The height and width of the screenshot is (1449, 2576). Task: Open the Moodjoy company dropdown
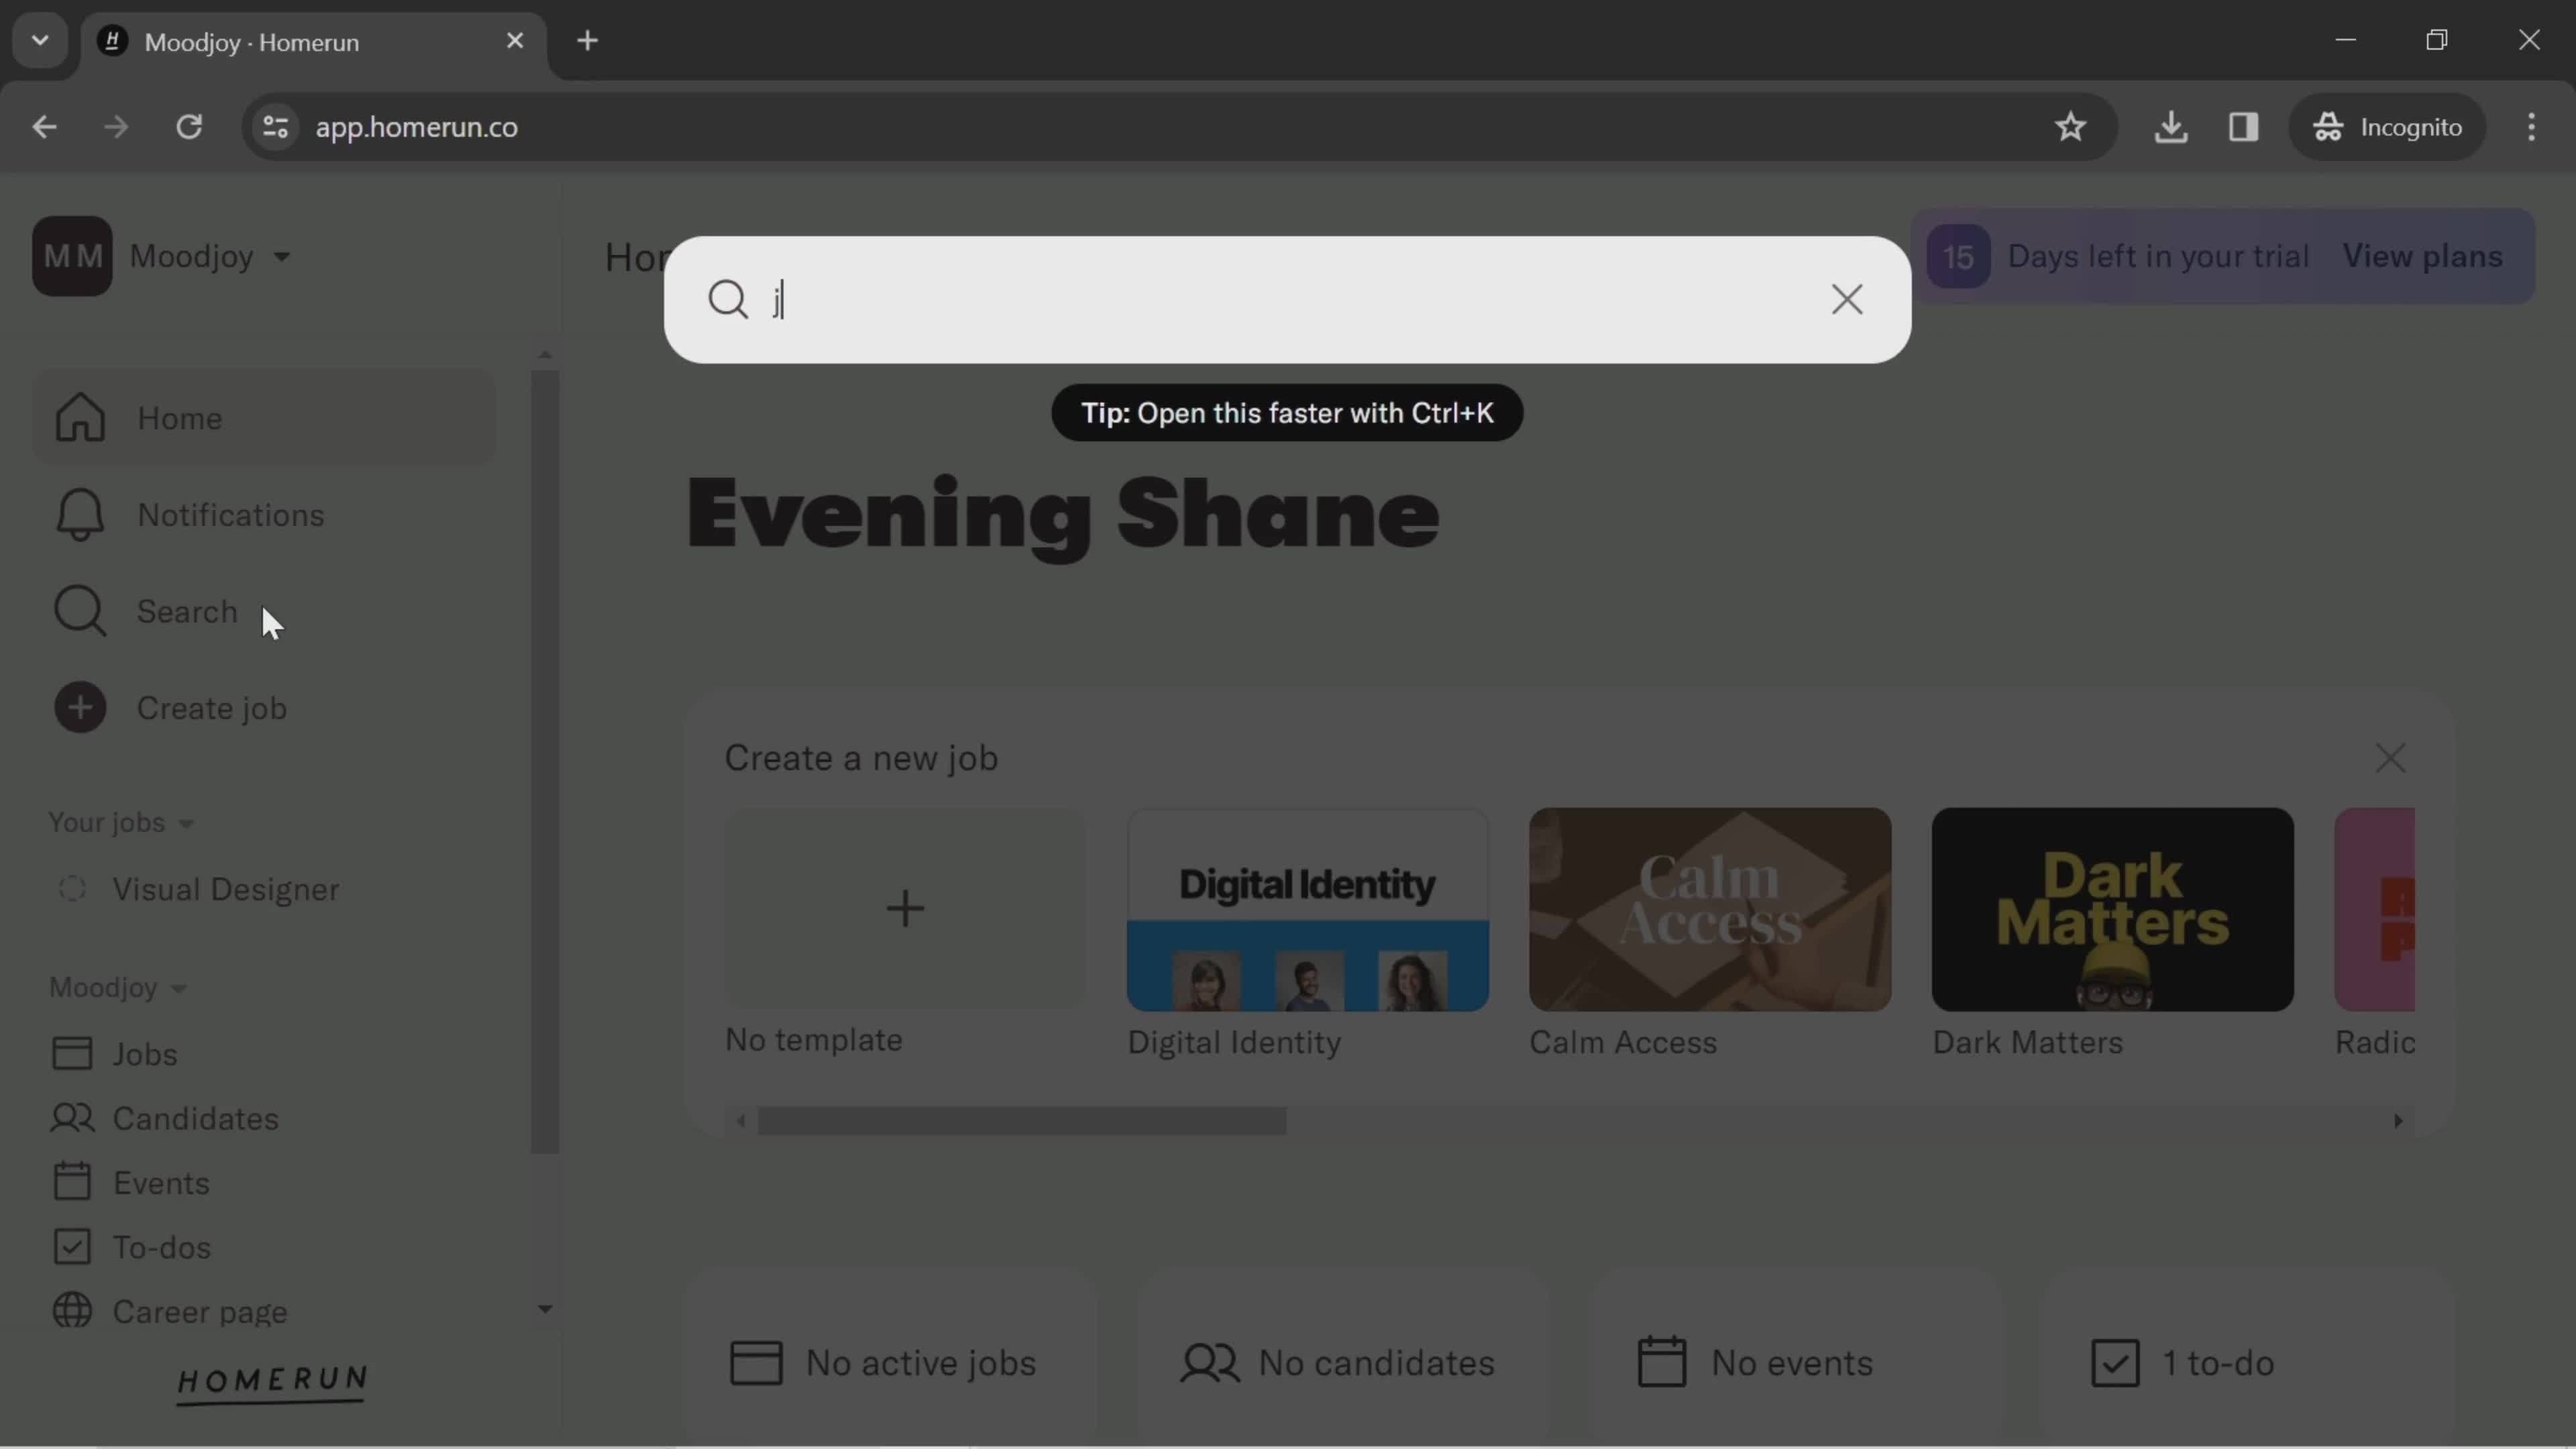point(209,255)
